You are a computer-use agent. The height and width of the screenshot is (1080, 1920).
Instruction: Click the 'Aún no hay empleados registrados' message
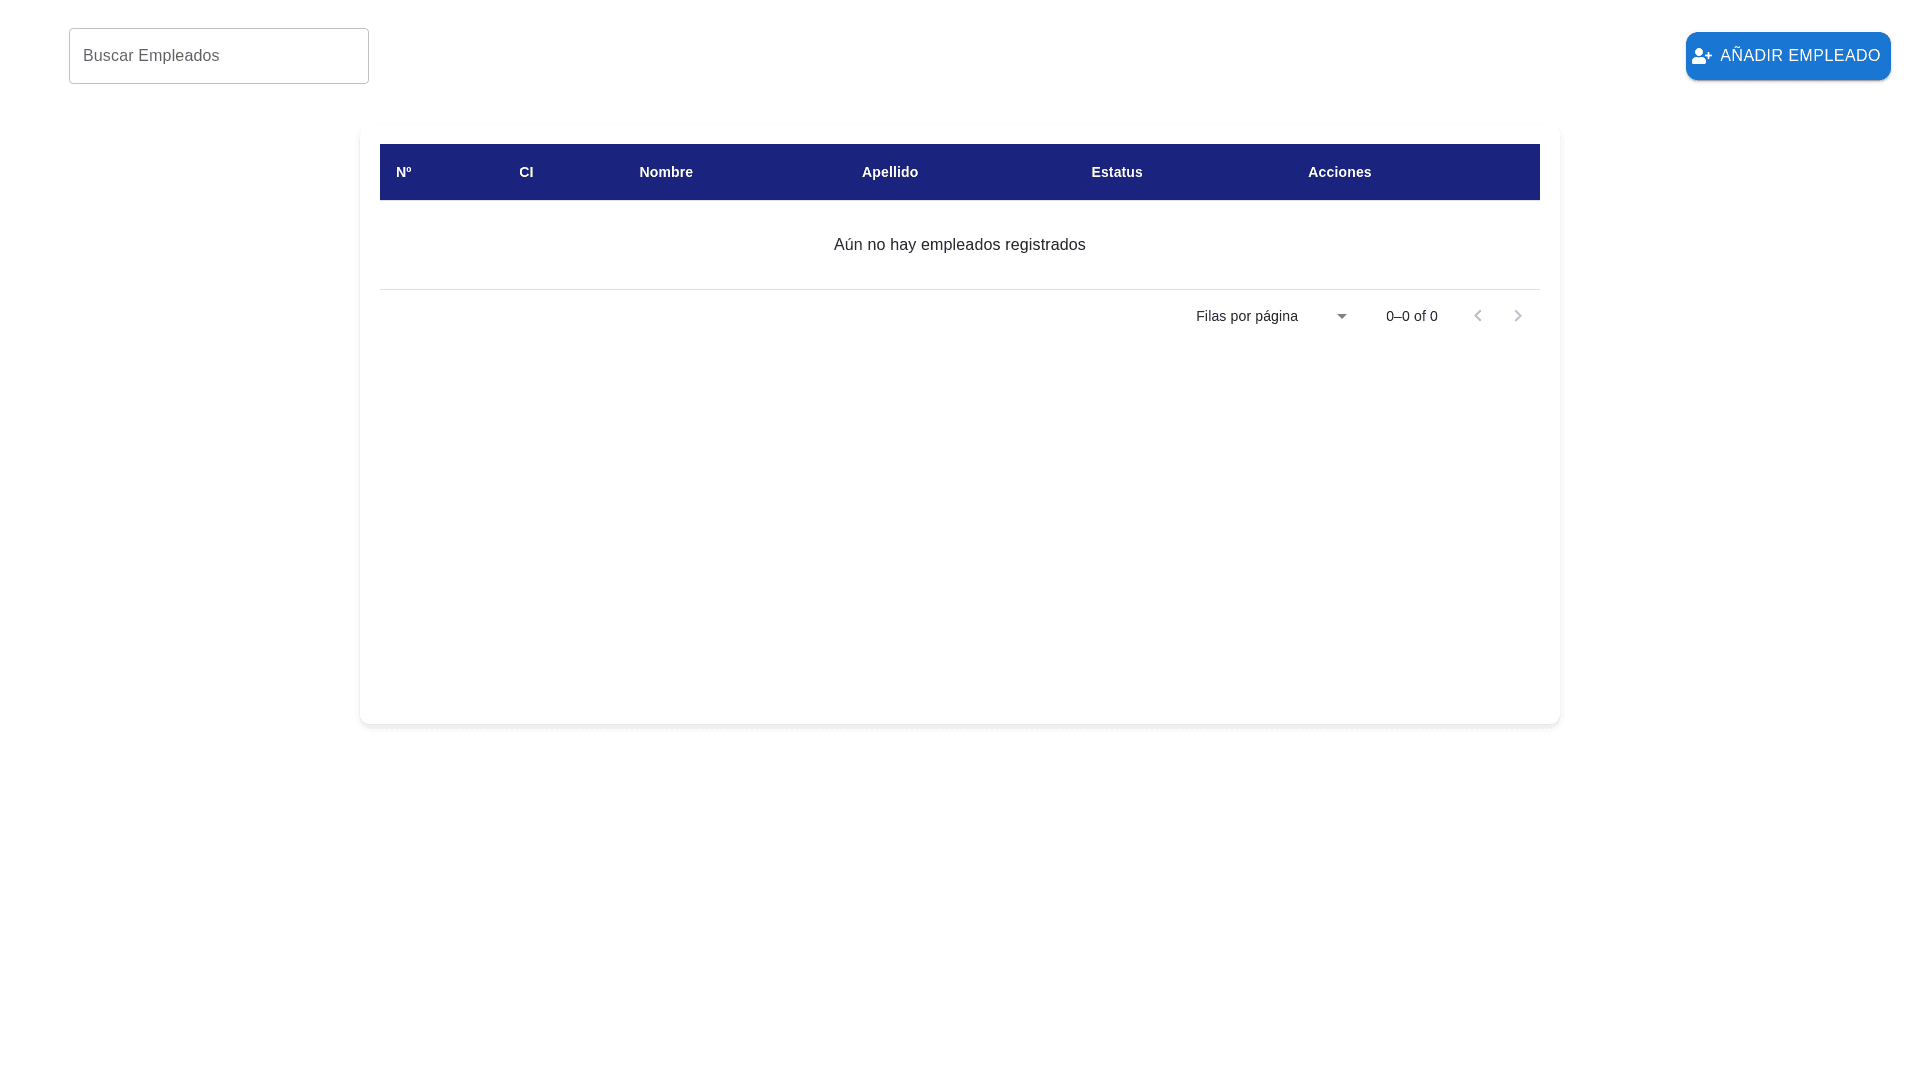(x=959, y=245)
